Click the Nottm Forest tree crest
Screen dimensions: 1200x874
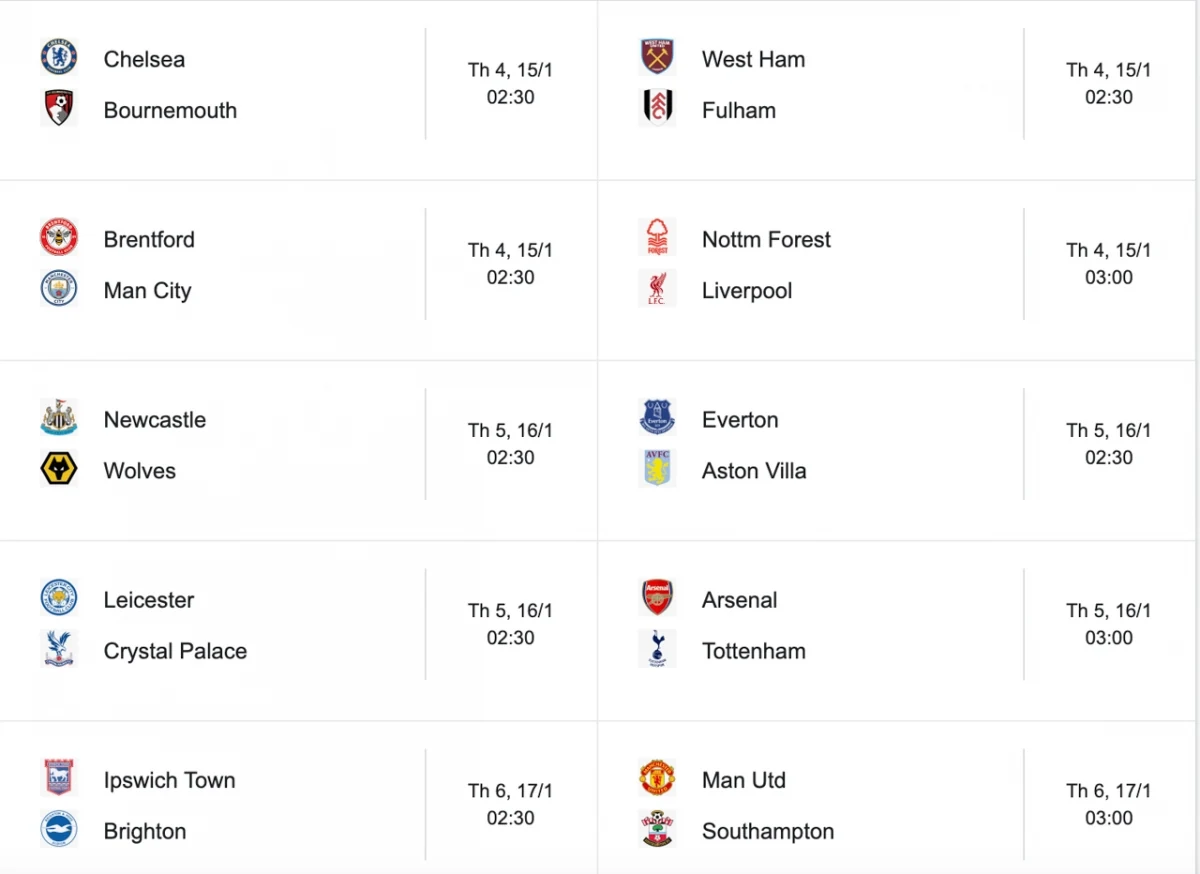click(658, 237)
